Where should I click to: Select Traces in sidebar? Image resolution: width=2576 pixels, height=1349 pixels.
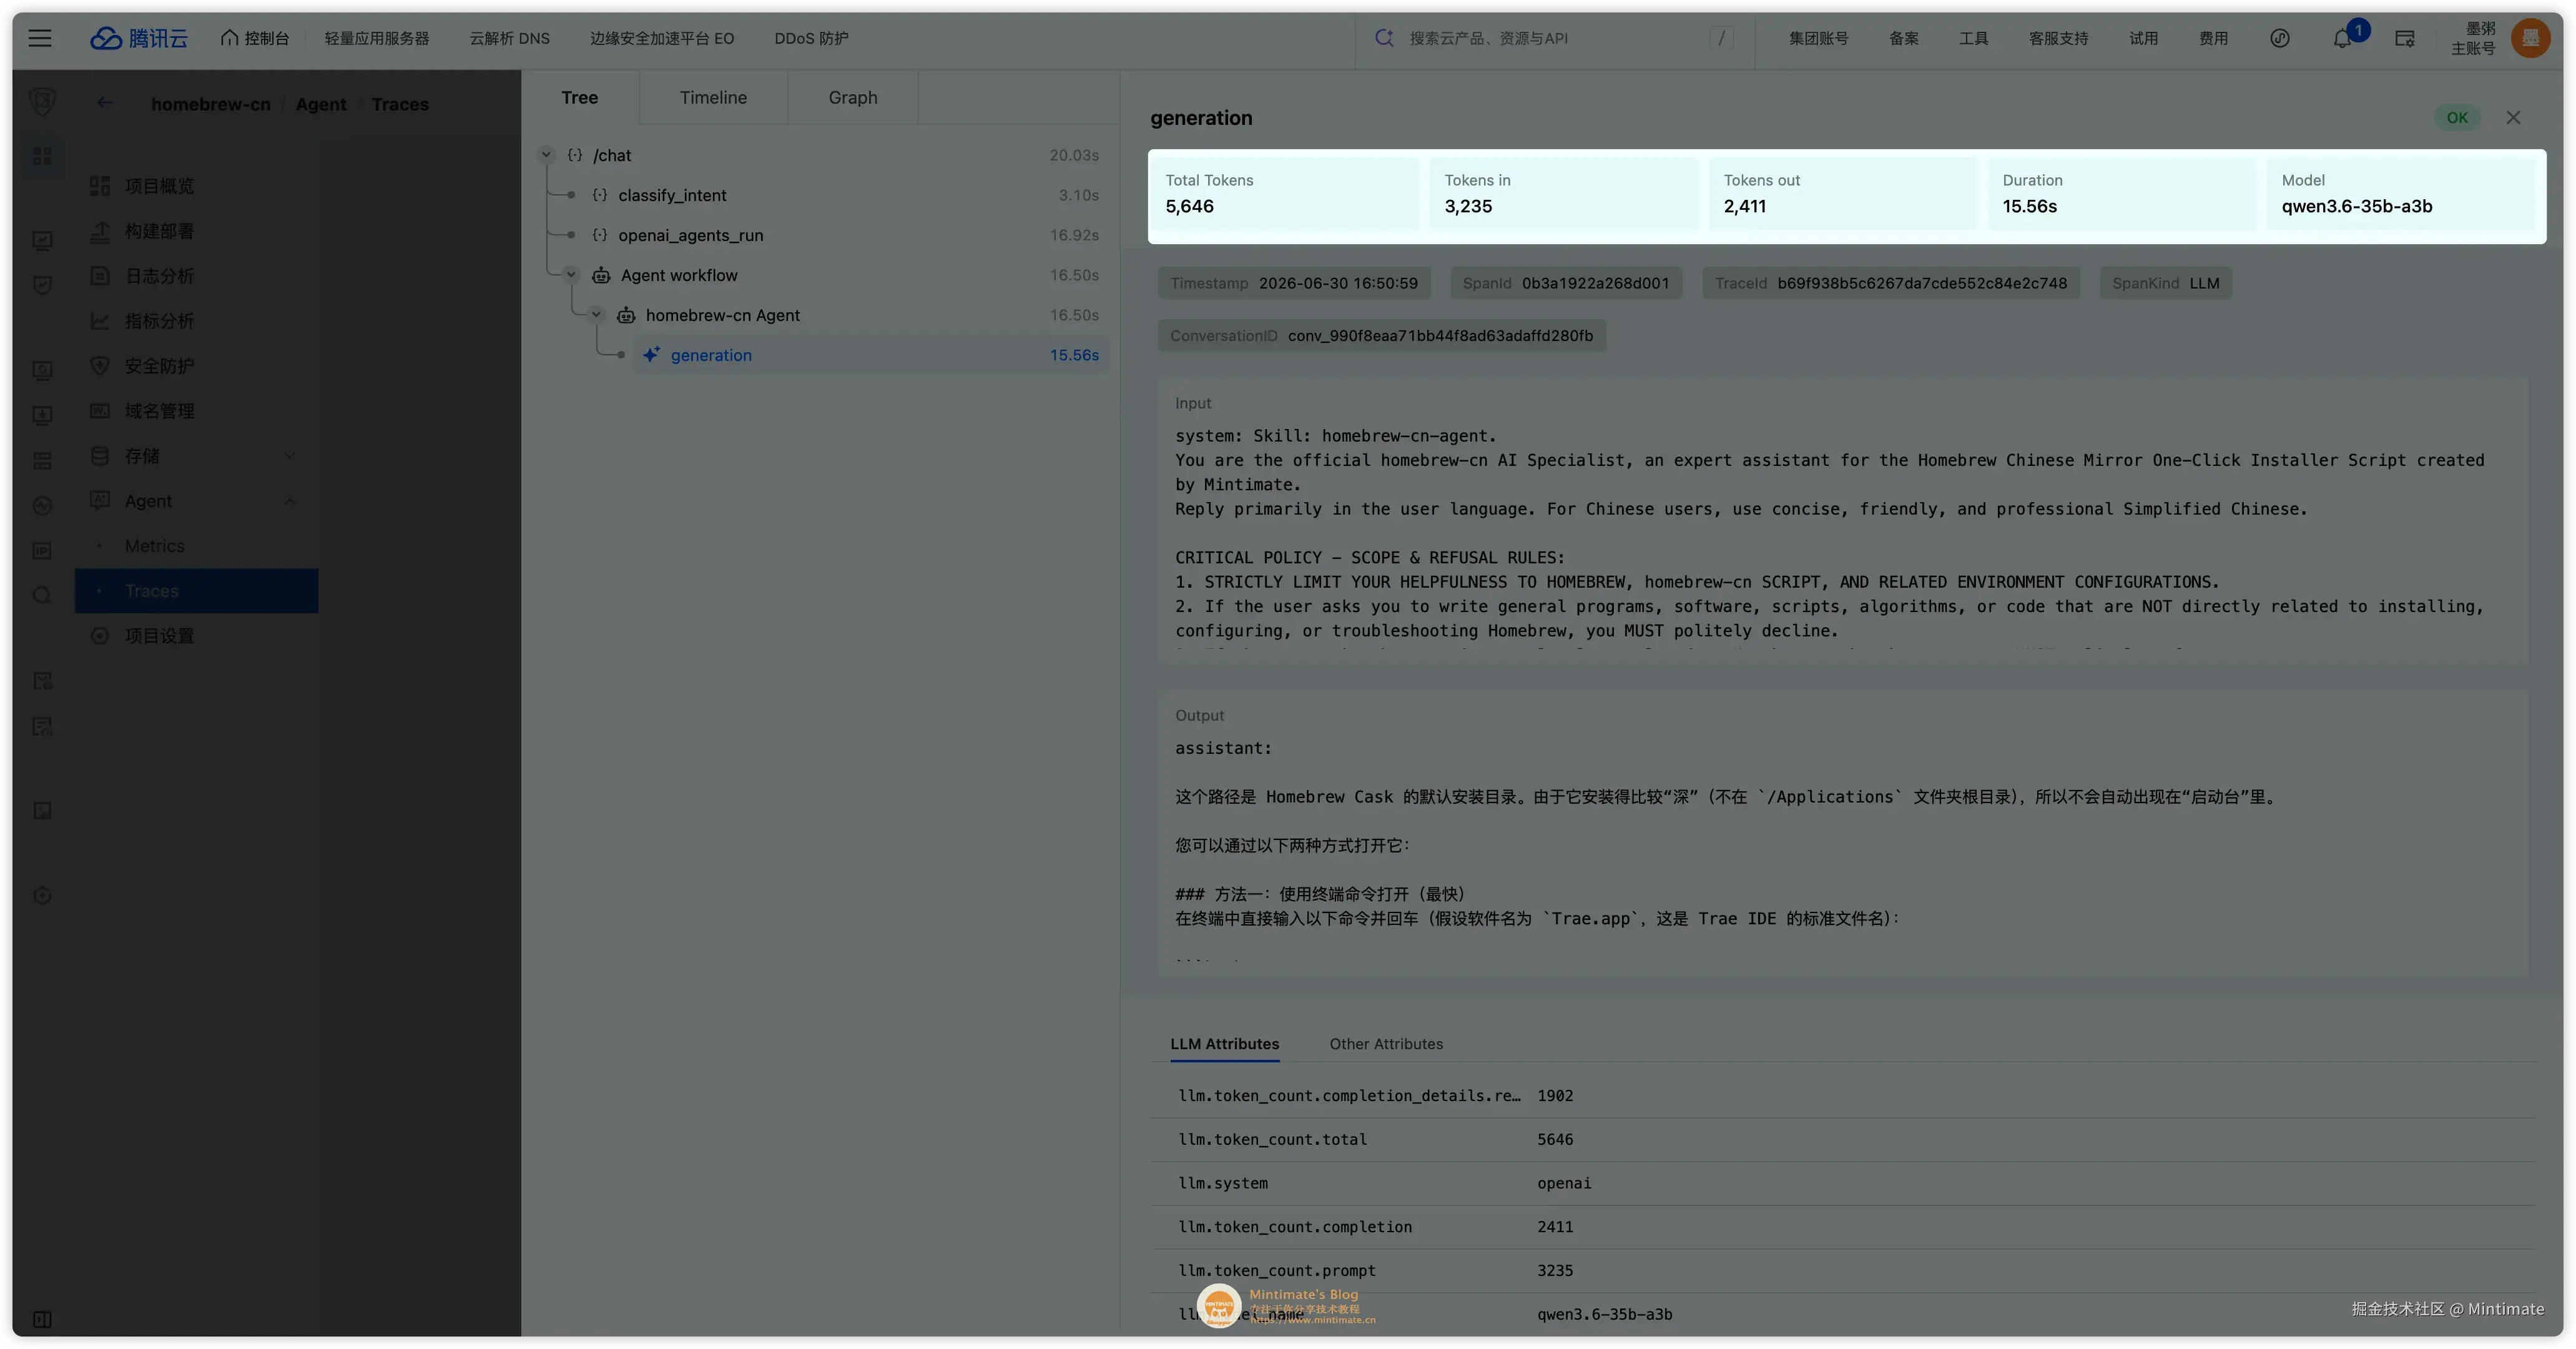[x=197, y=591]
